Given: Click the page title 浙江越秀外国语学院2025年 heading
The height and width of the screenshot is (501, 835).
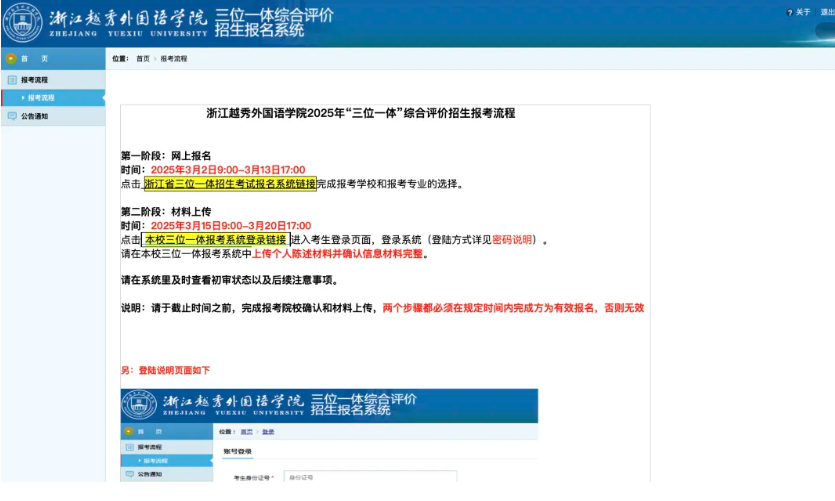Looking at the screenshot, I should [x=361, y=113].
